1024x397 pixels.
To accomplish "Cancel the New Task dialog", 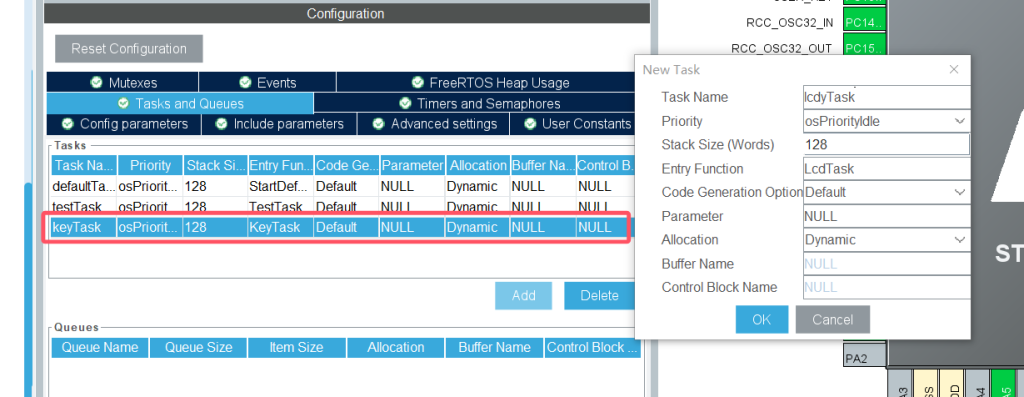I will [x=833, y=319].
